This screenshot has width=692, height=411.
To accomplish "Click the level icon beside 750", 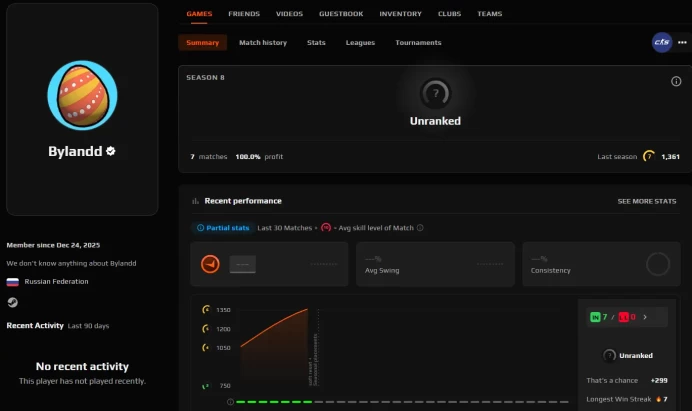I will click(206, 386).
